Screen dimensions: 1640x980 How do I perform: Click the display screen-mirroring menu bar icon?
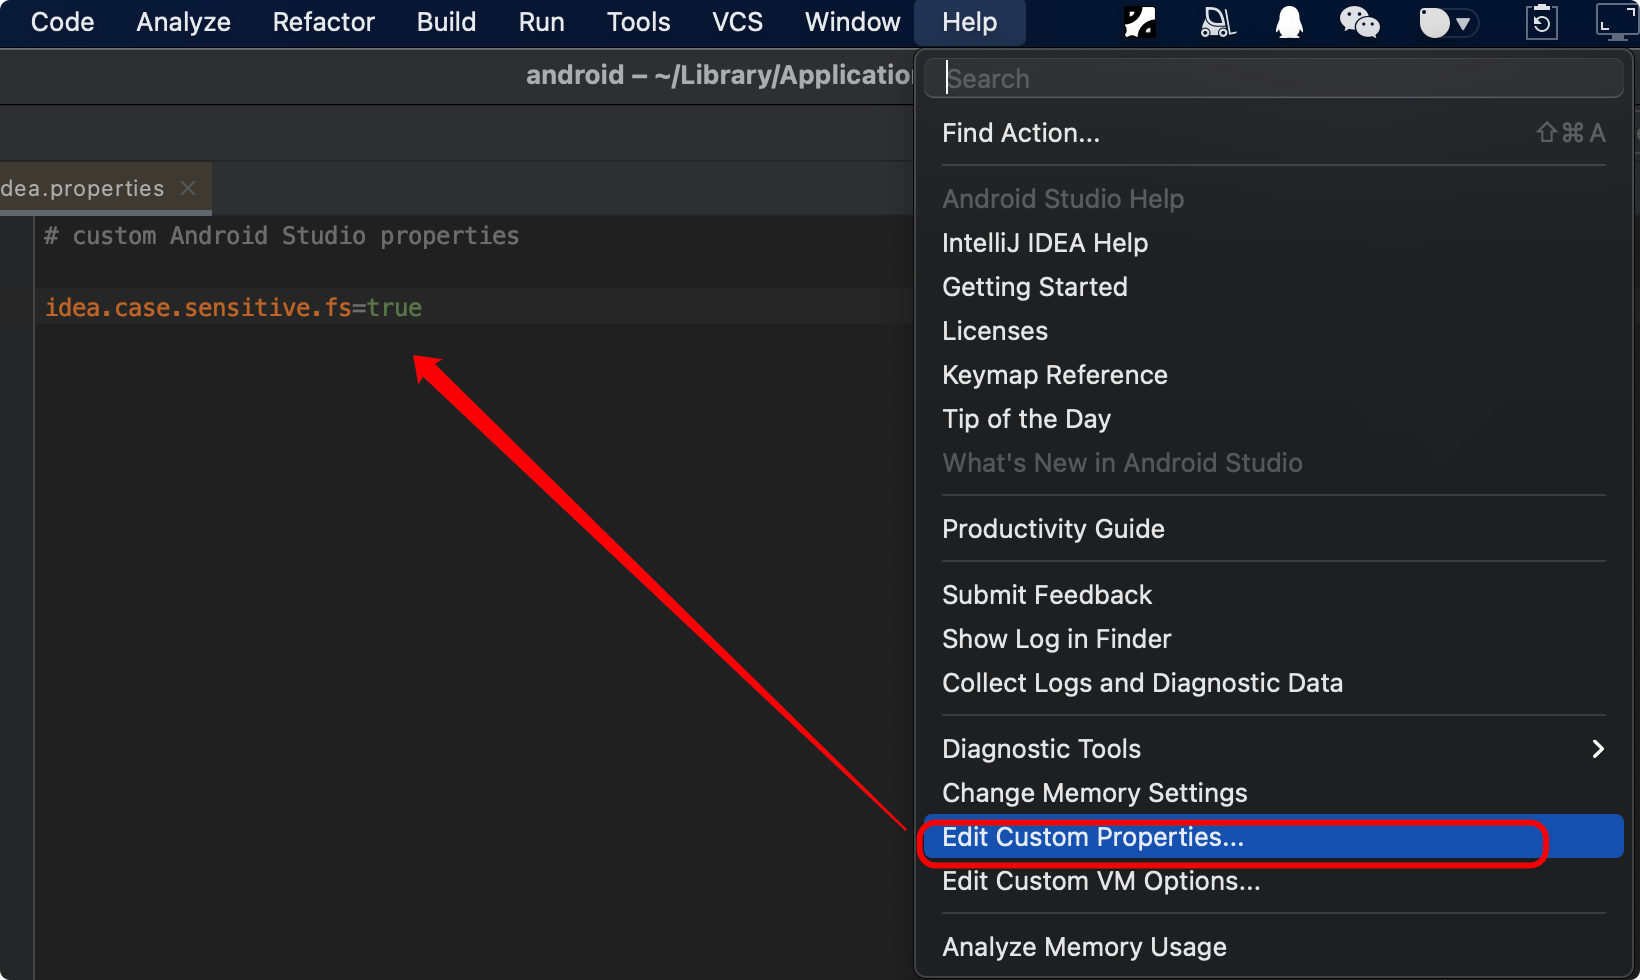[x=1617, y=22]
